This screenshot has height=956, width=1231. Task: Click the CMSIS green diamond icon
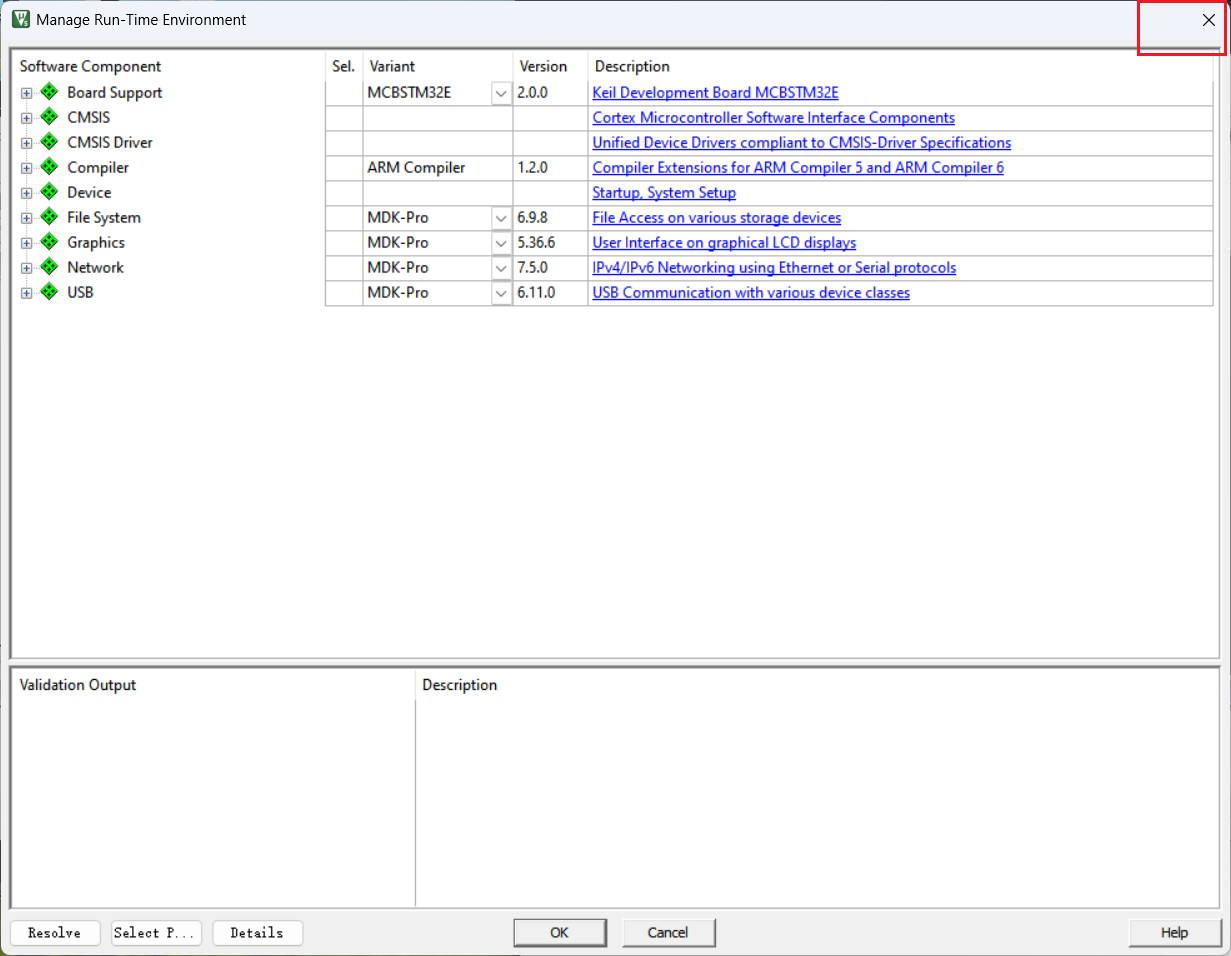click(x=50, y=117)
